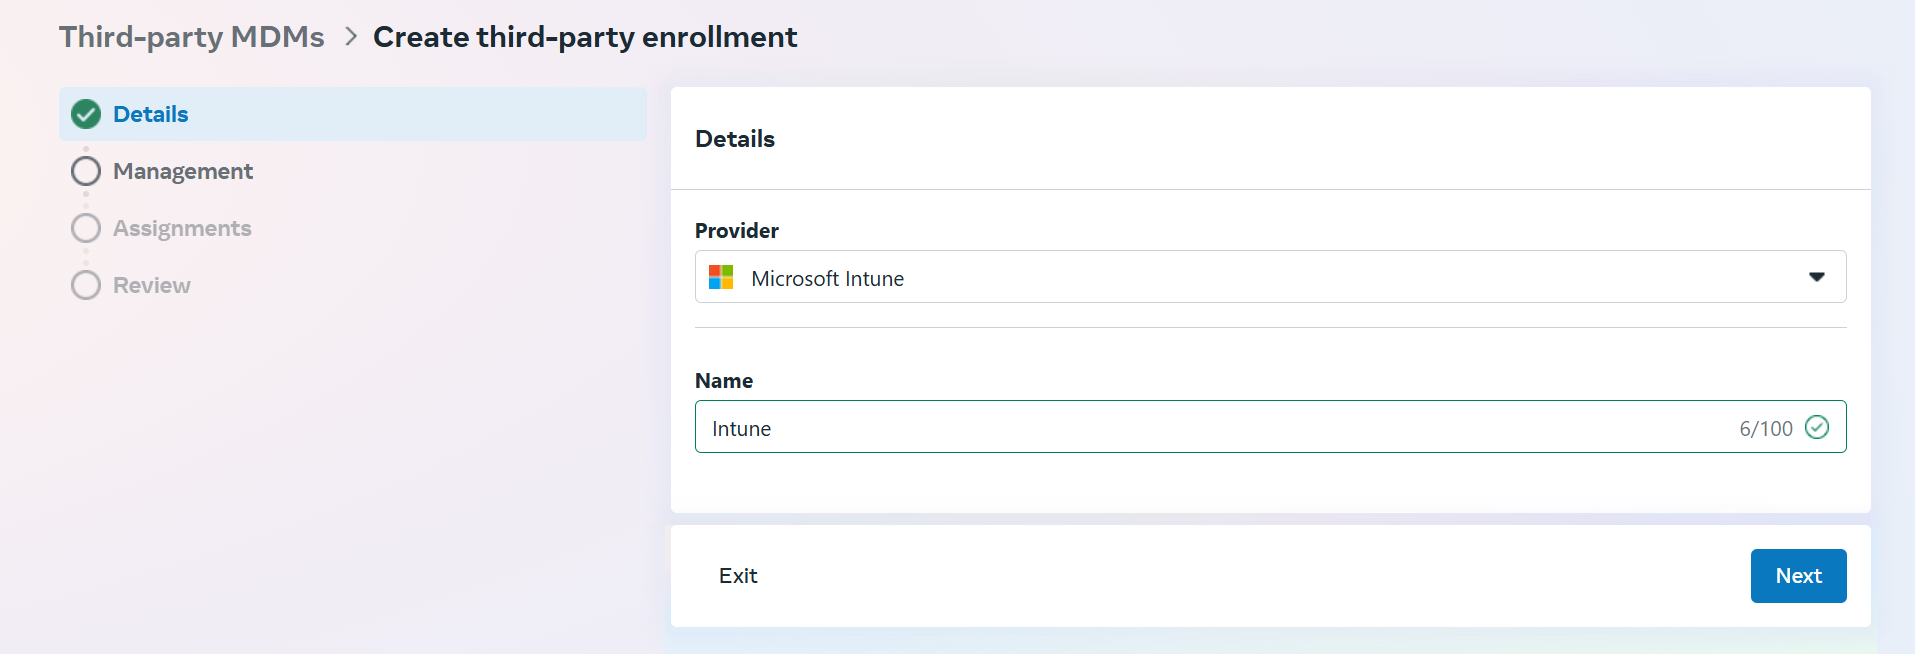Click Exit to leave the wizard
This screenshot has height=654, width=1915.
(x=737, y=575)
